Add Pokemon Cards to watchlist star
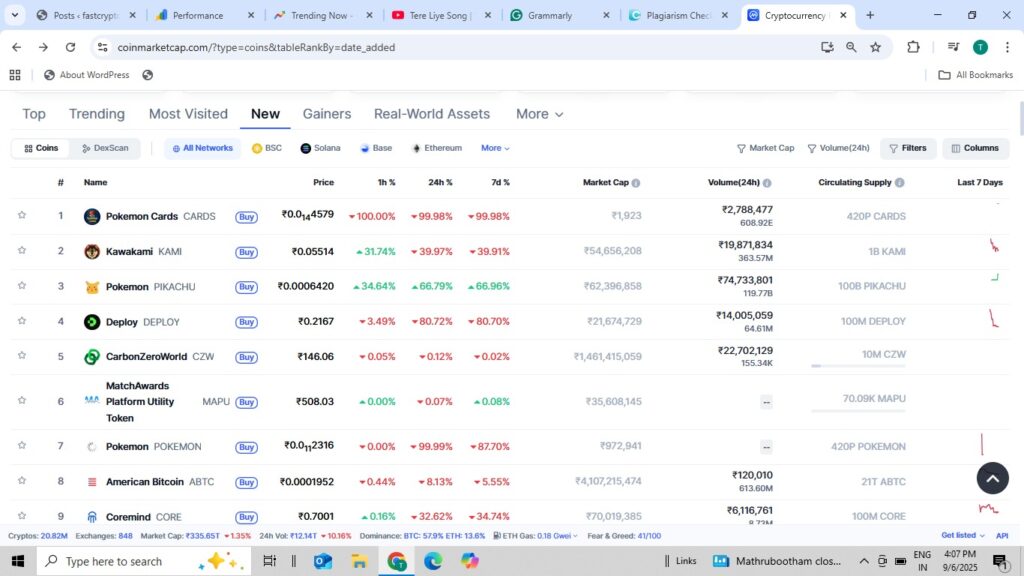The image size is (1024, 576). tap(21, 215)
